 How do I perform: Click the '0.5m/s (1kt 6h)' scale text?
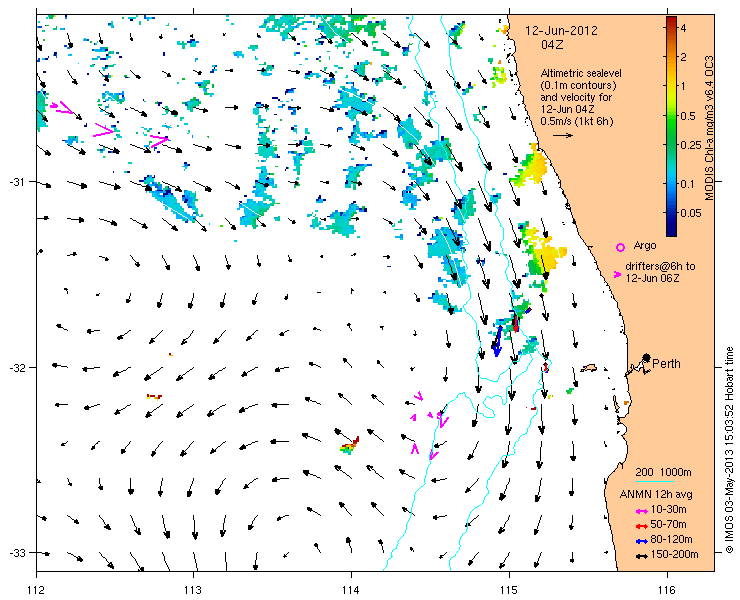pyautogui.click(x=577, y=121)
